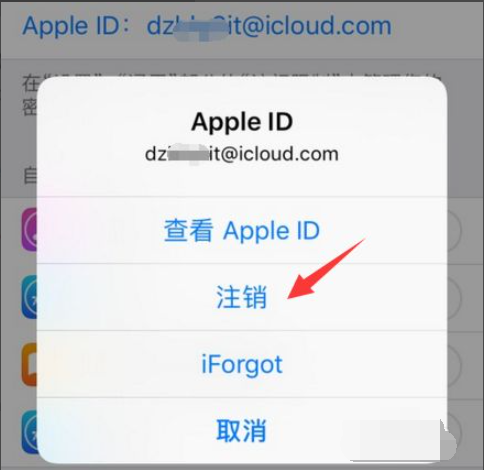Tap the icloud.com email in the dialog
Image resolution: width=484 pixels, height=470 pixels.
point(242,154)
